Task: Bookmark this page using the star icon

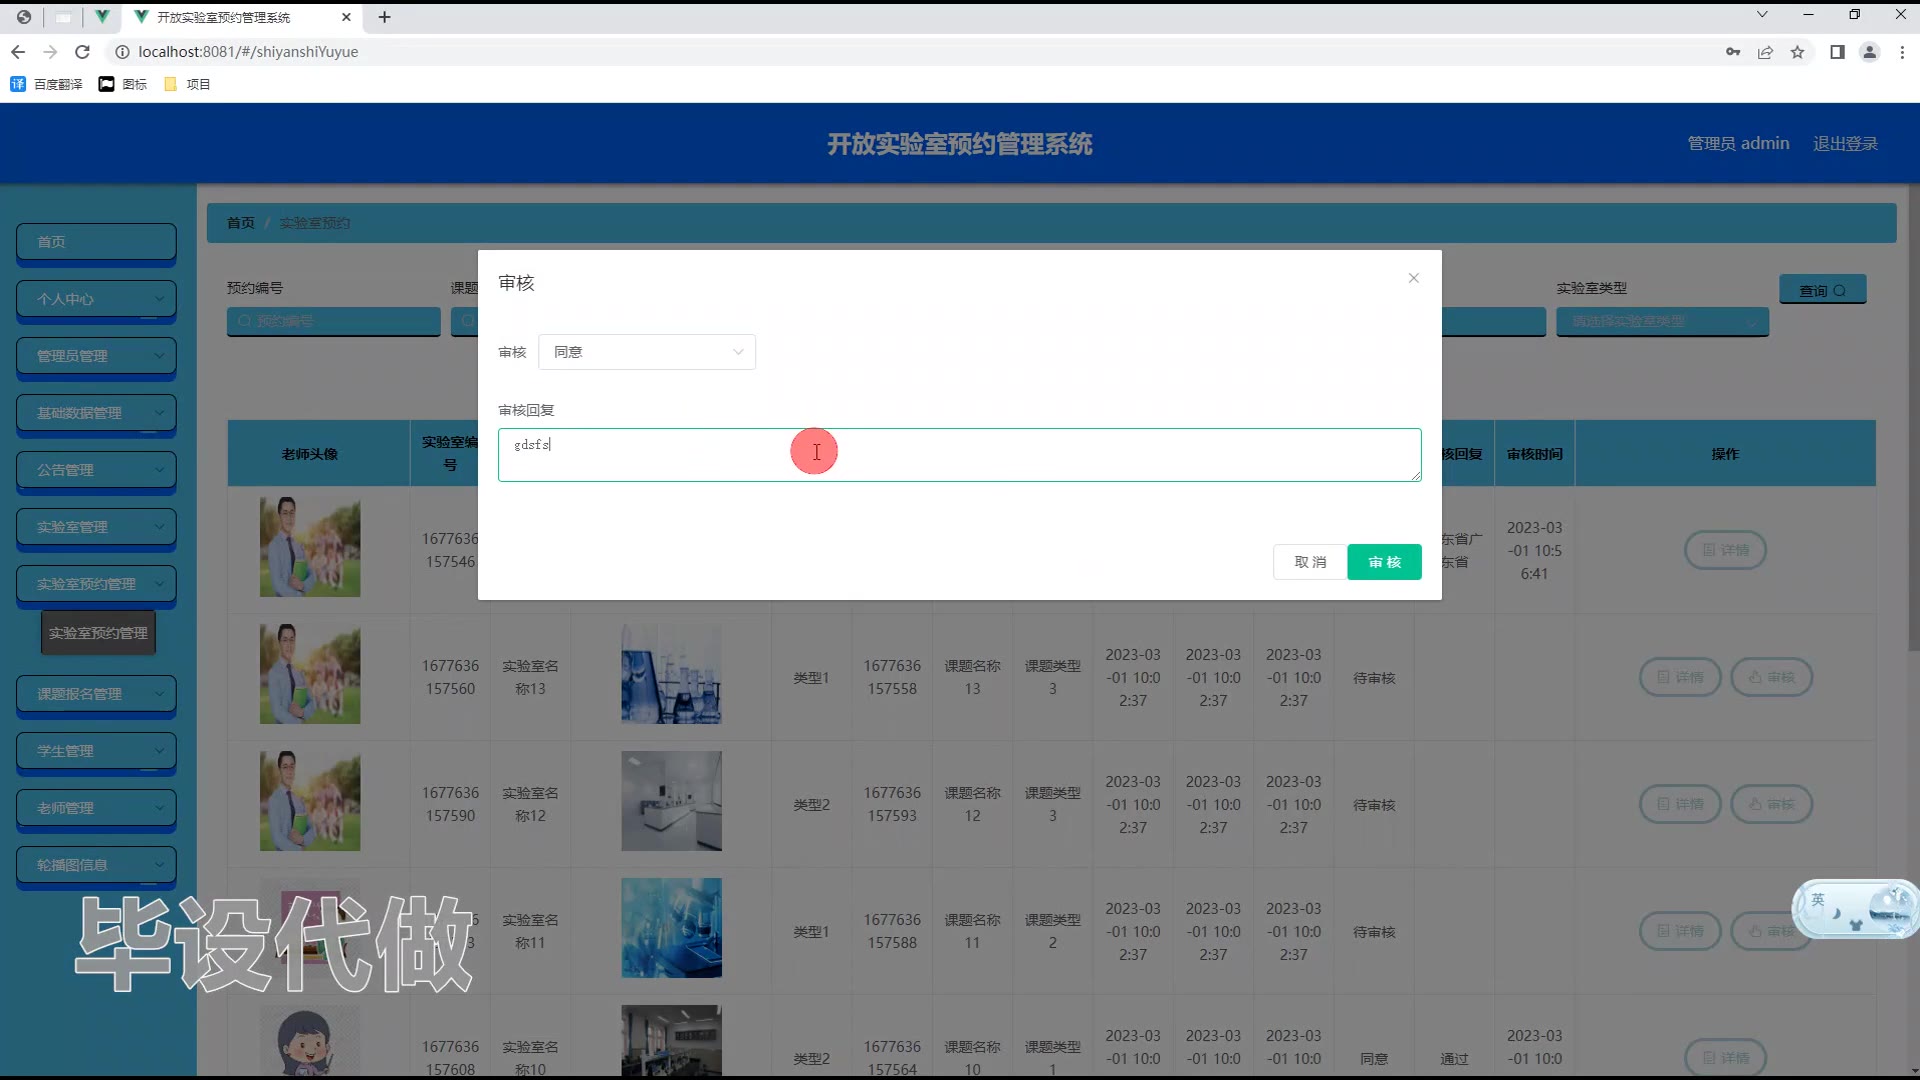Action: 1797,52
